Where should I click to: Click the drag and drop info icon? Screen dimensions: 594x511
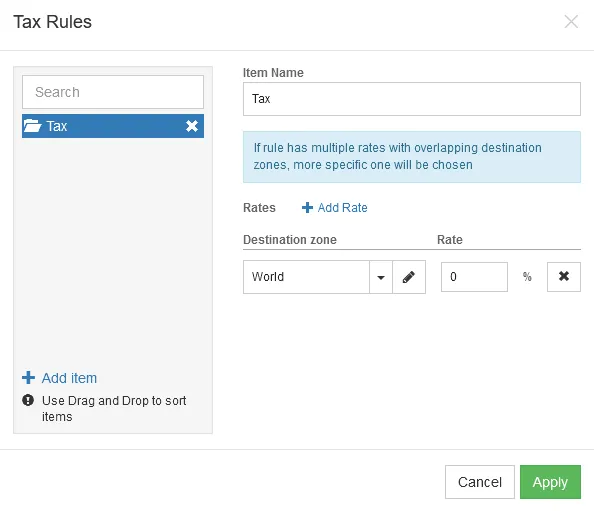(28, 400)
